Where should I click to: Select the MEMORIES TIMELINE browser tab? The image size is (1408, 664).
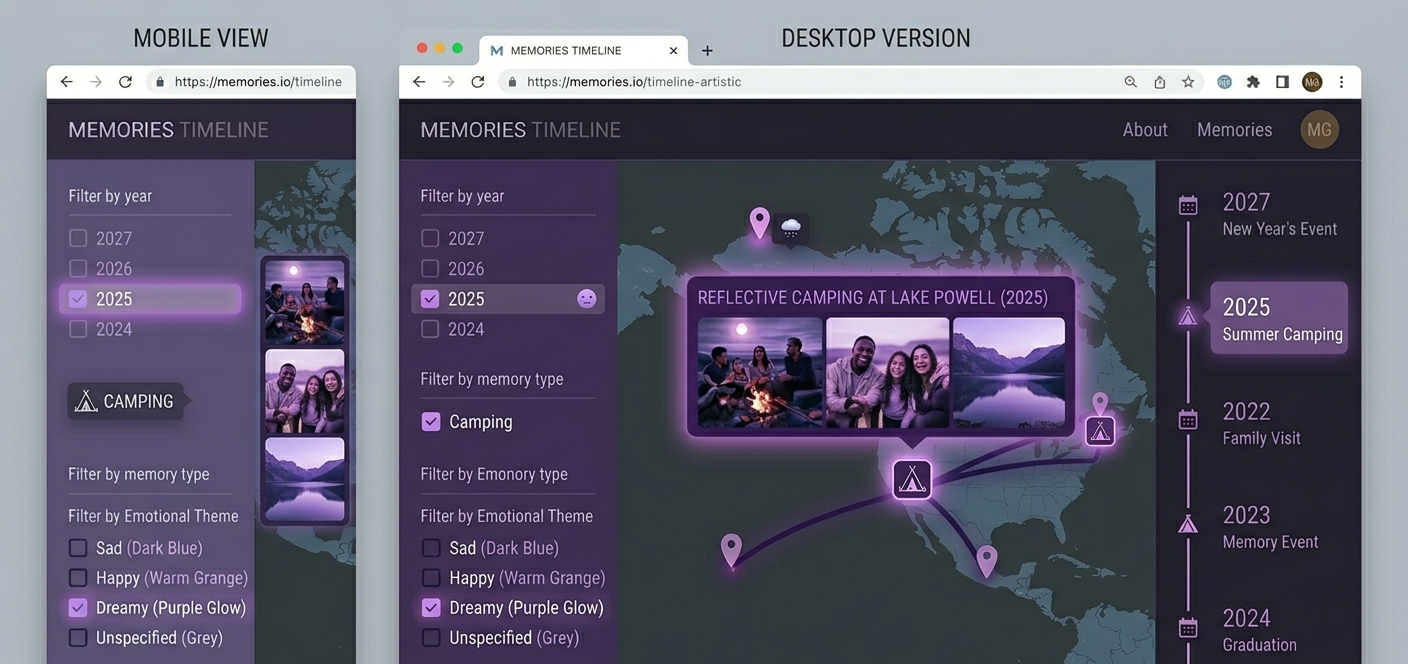point(584,50)
